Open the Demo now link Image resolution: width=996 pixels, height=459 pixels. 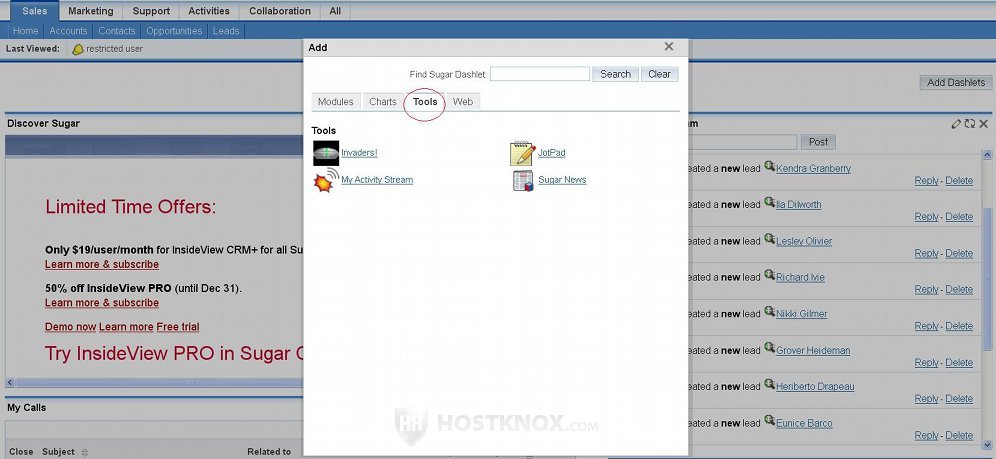(71, 327)
